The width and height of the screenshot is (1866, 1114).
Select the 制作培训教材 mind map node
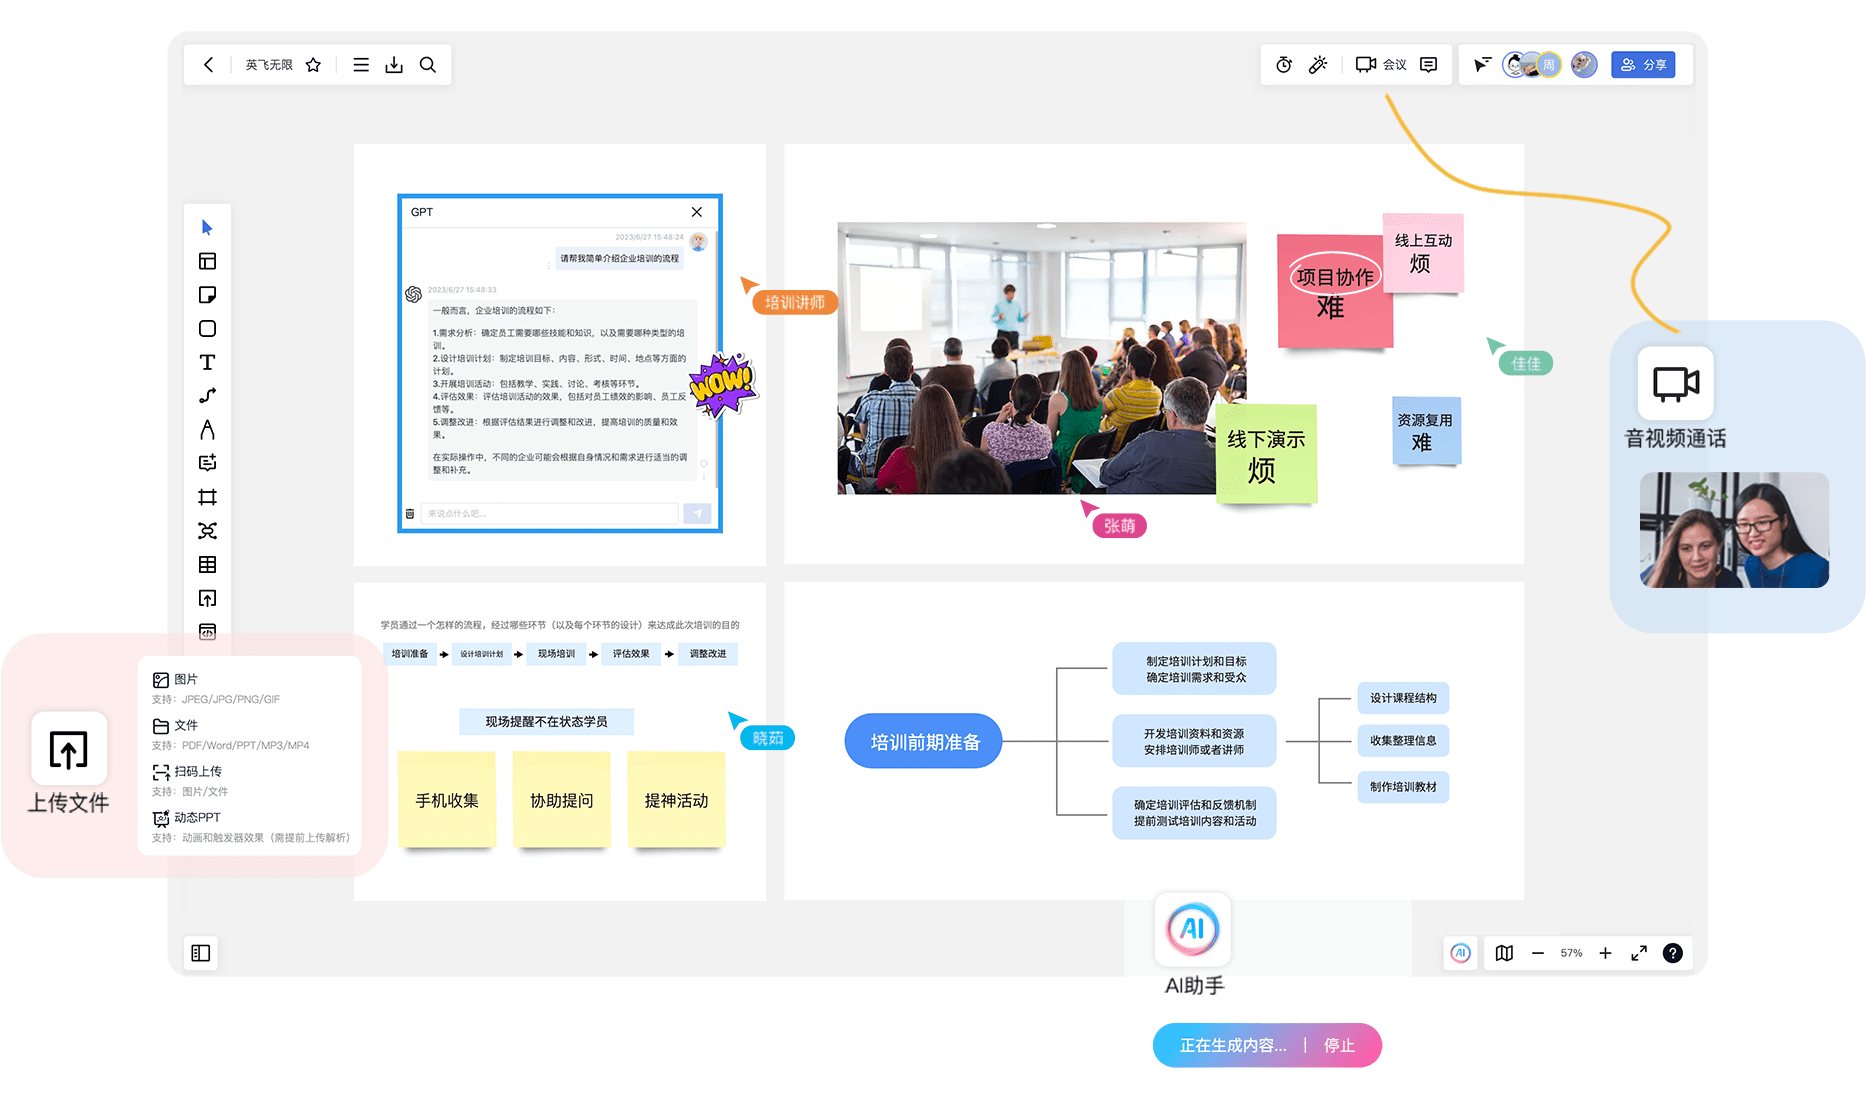pyautogui.click(x=1403, y=787)
